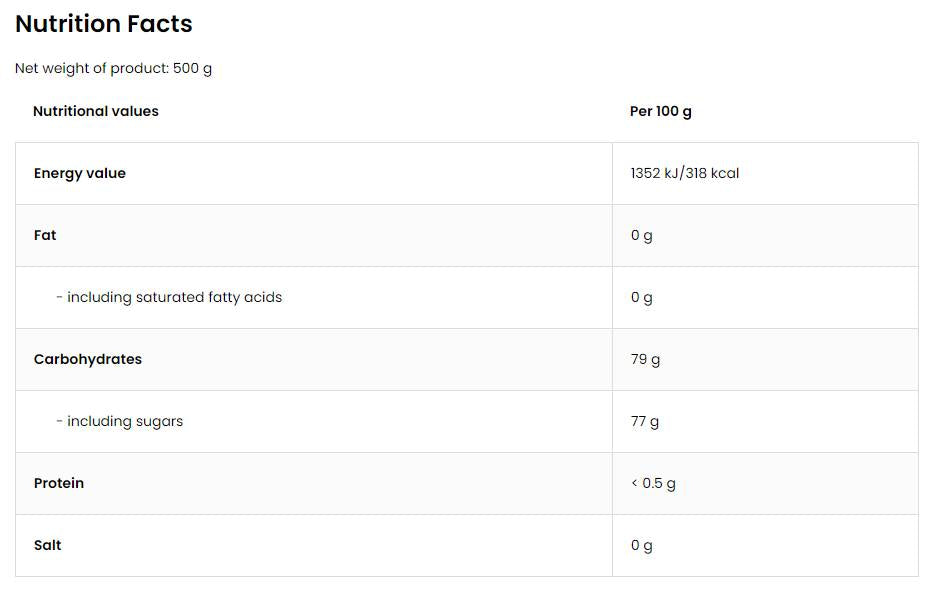Viewport: 936px width, 591px height.
Task: Click the Protein row label
Action: (59, 483)
